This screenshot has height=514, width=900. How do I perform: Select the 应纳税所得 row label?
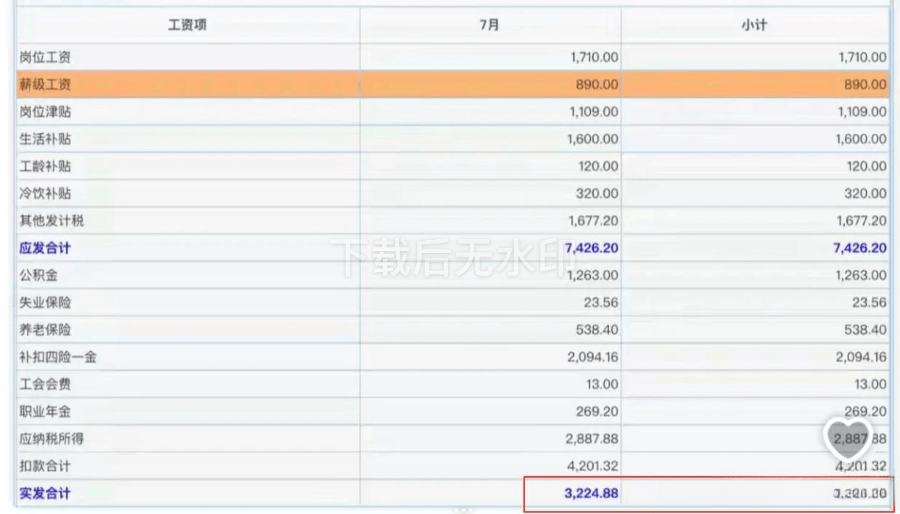coord(52,439)
